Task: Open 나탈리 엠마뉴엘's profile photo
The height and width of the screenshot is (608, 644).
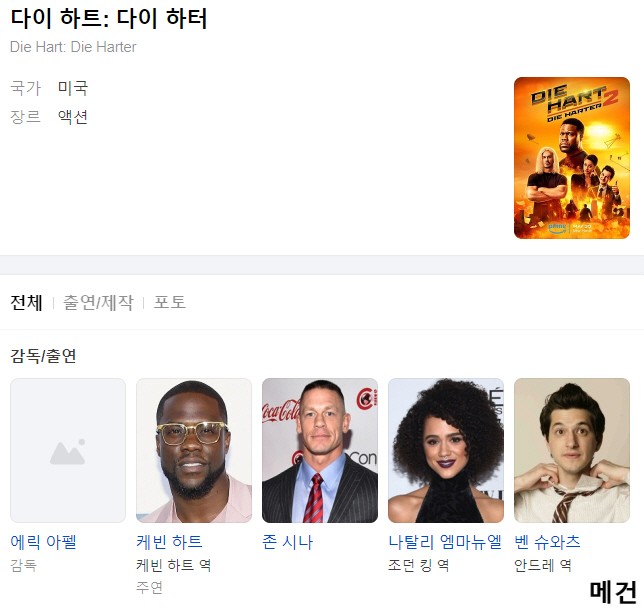Action: pyautogui.click(x=446, y=451)
